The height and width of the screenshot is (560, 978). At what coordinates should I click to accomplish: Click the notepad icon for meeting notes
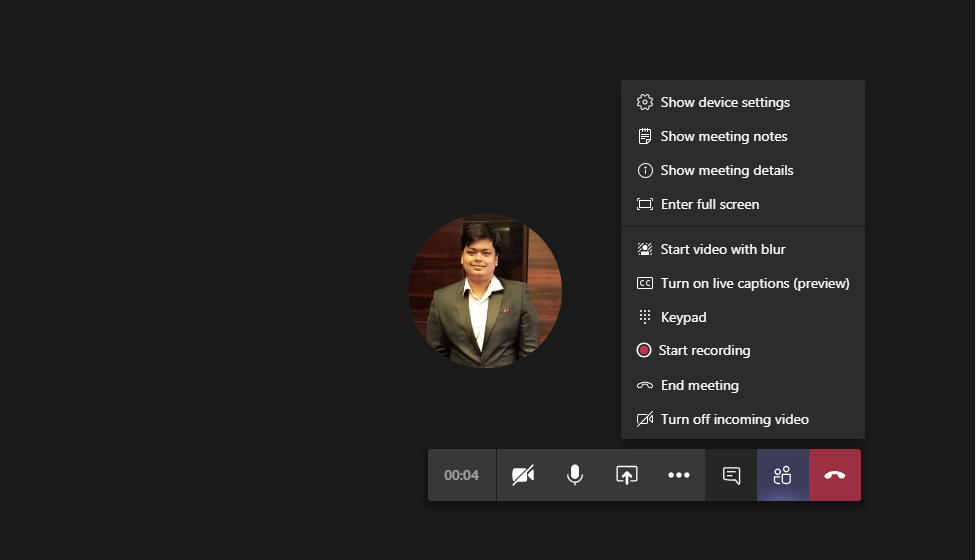point(644,136)
